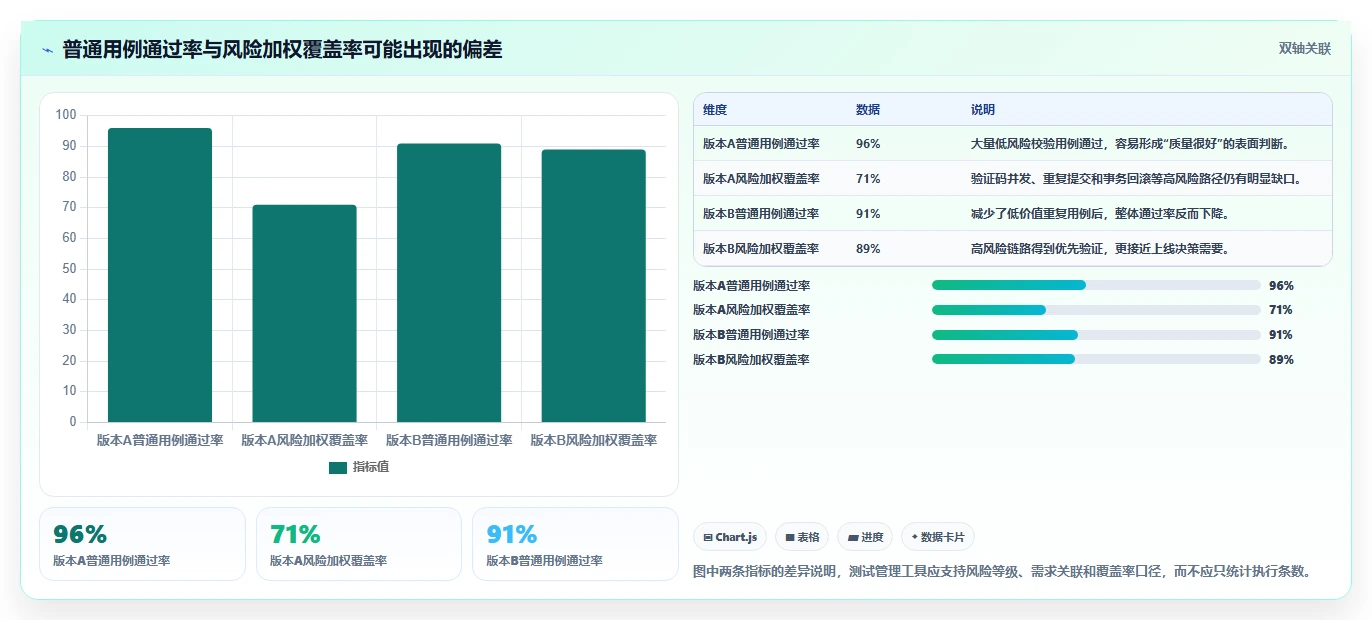Click the 说明 column header
1372x620 pixels.
coord(983,110)
